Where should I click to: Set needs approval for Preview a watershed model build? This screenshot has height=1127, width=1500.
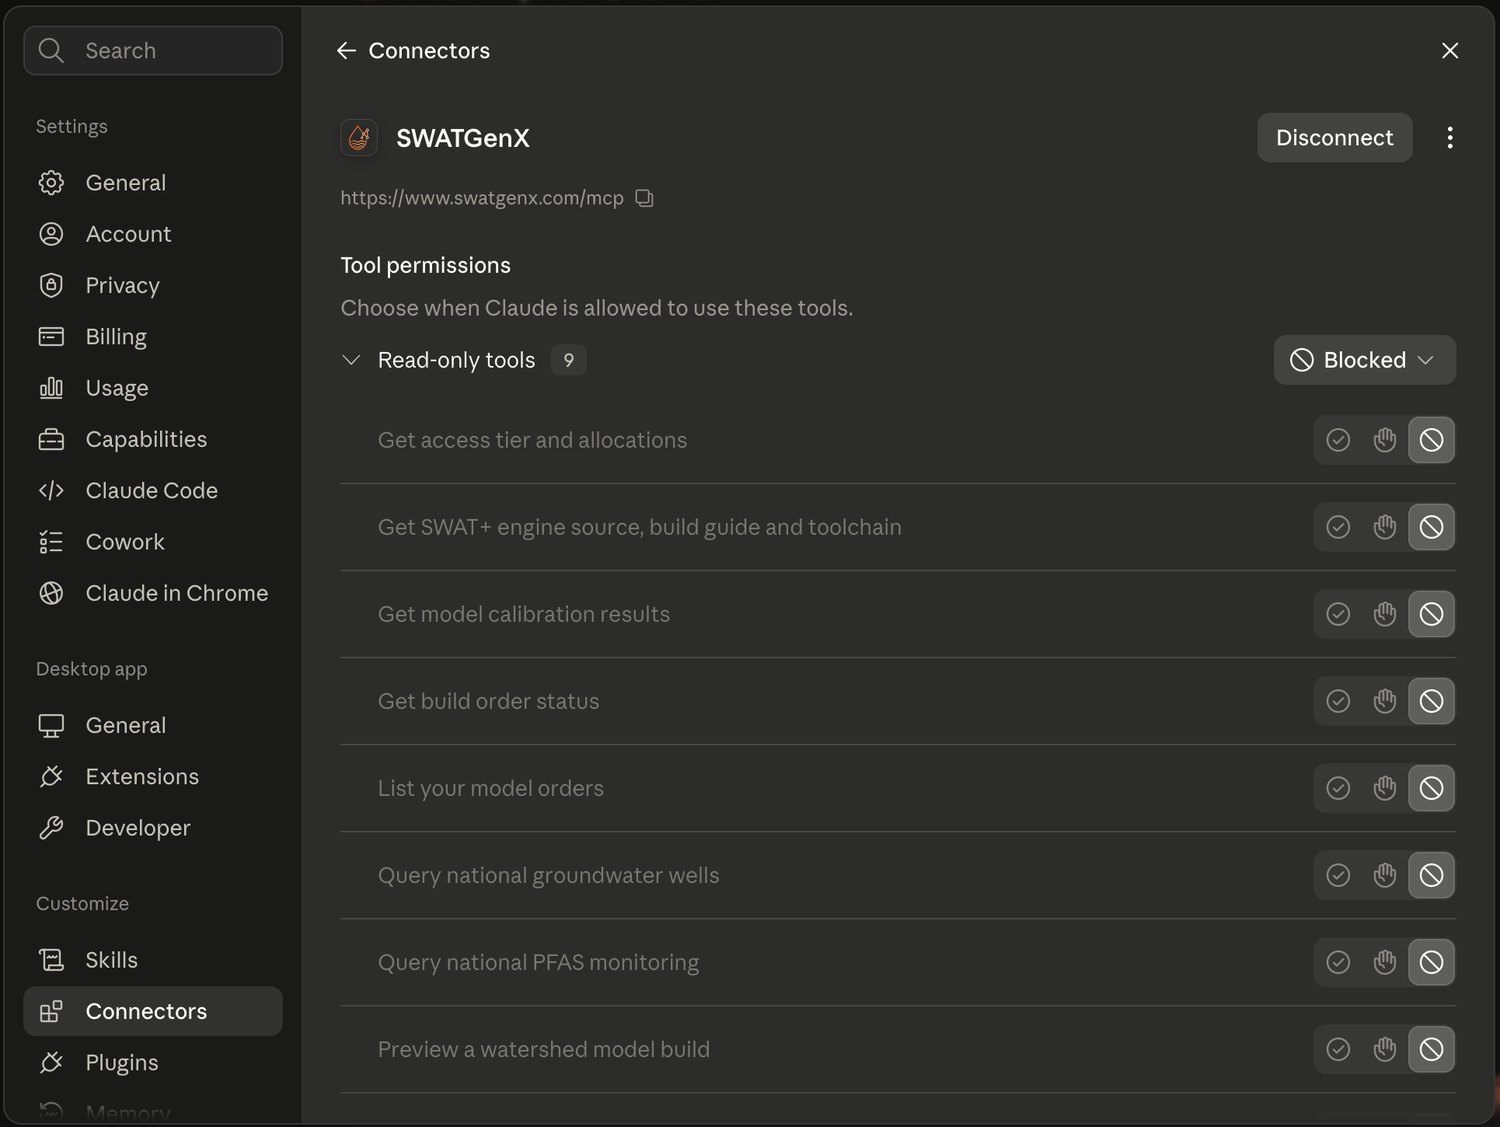click(1385, 1049)
